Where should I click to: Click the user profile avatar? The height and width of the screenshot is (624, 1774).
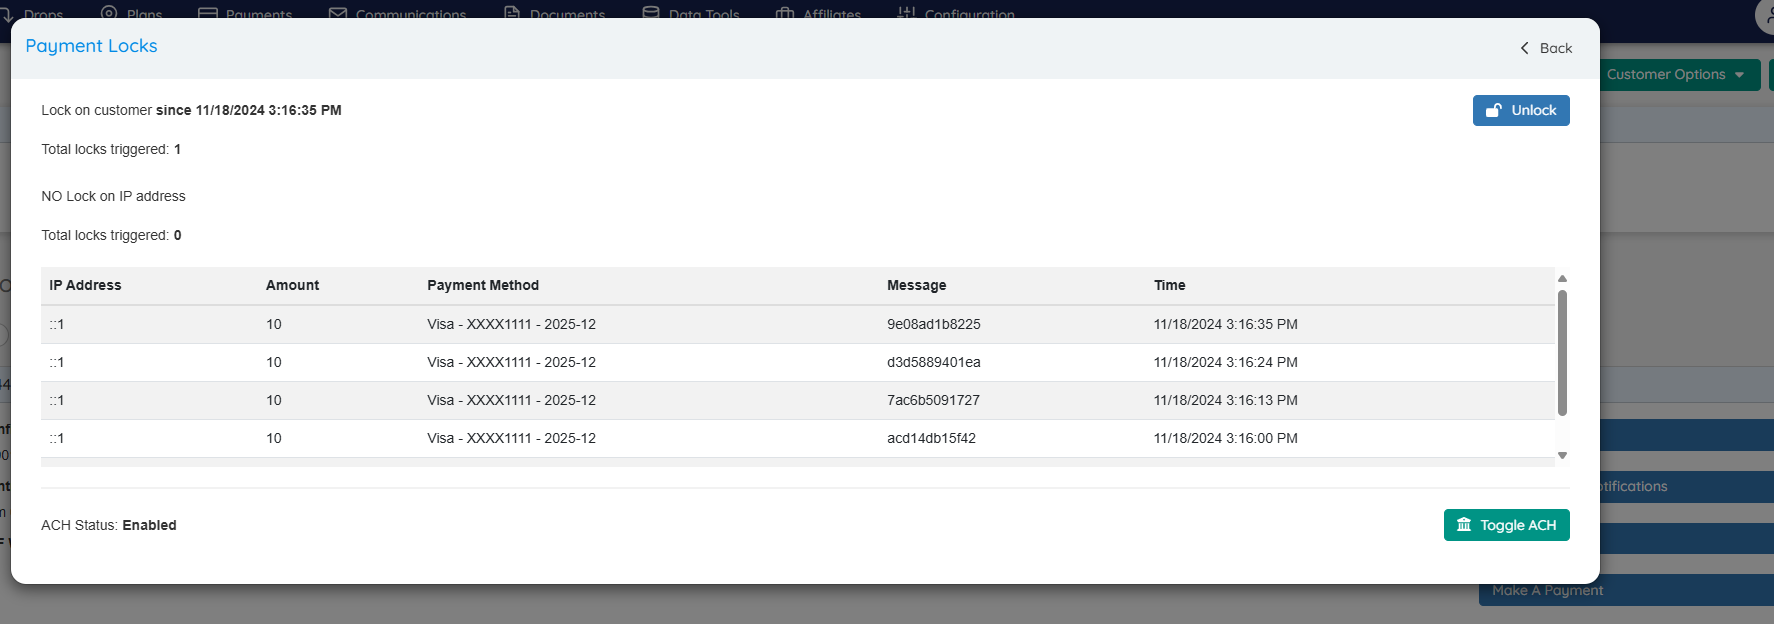(x=1766, y=15)
